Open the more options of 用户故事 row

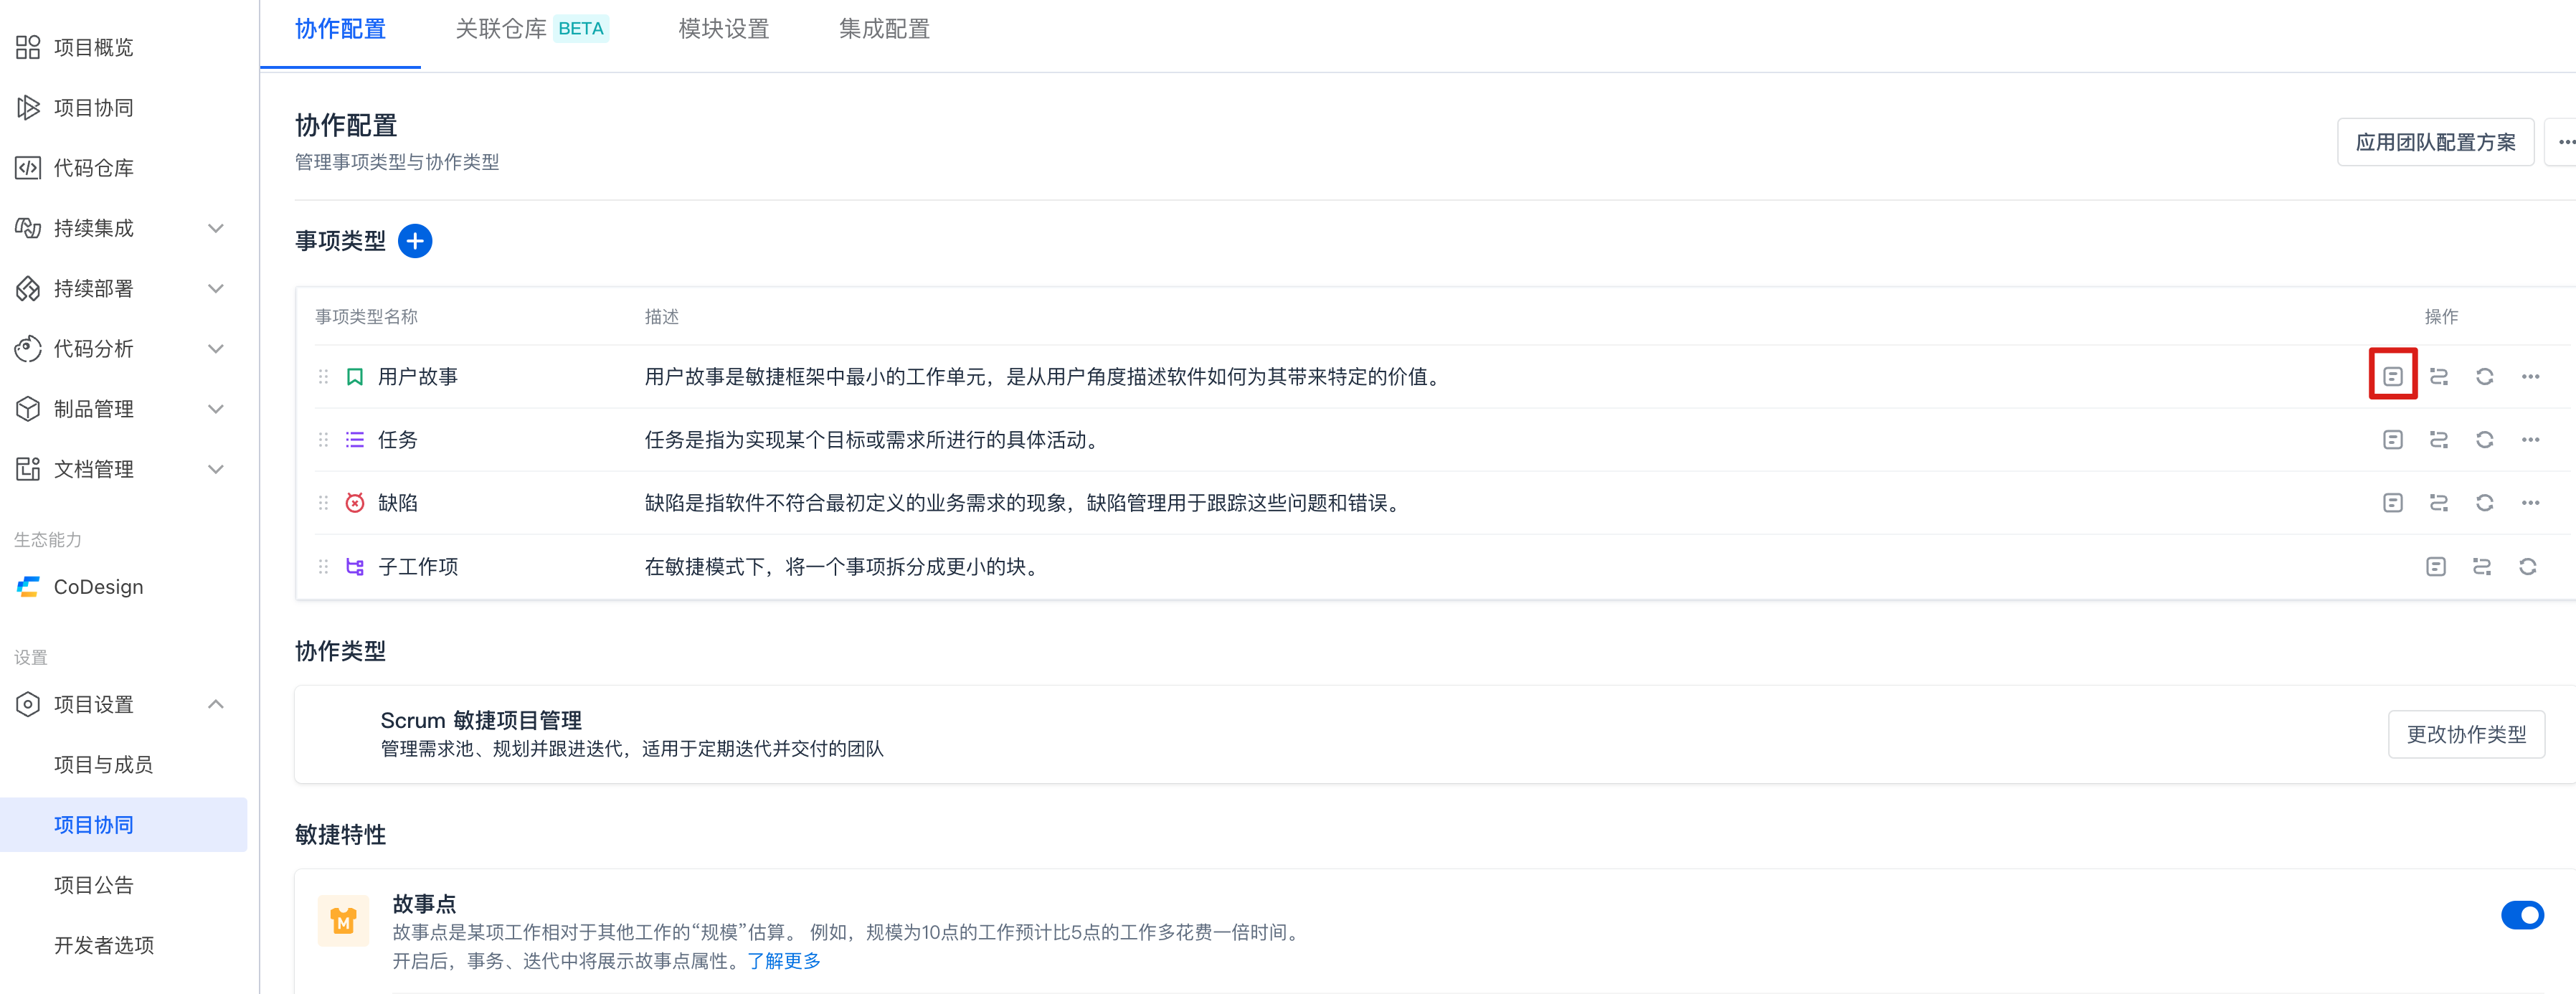click(2530, 377)
